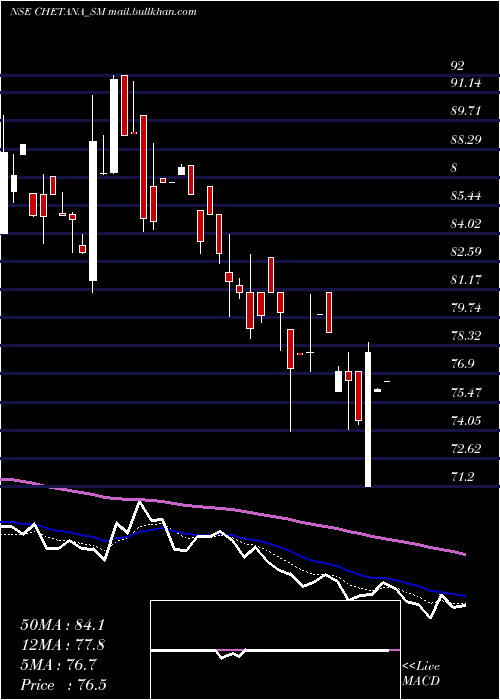Click the 76.9 price axis label
The width and height of the screenshot is (500, 700).
462,364
